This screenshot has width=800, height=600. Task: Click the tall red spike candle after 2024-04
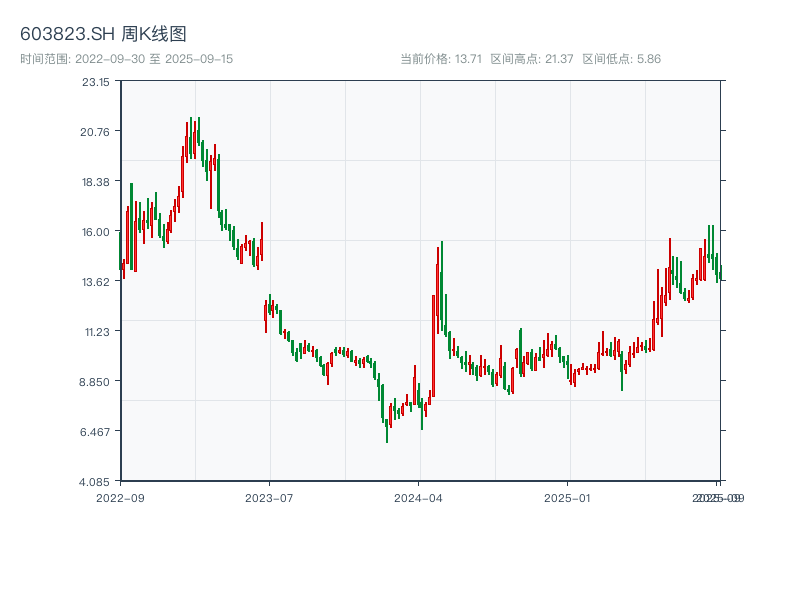click(434, 345)
